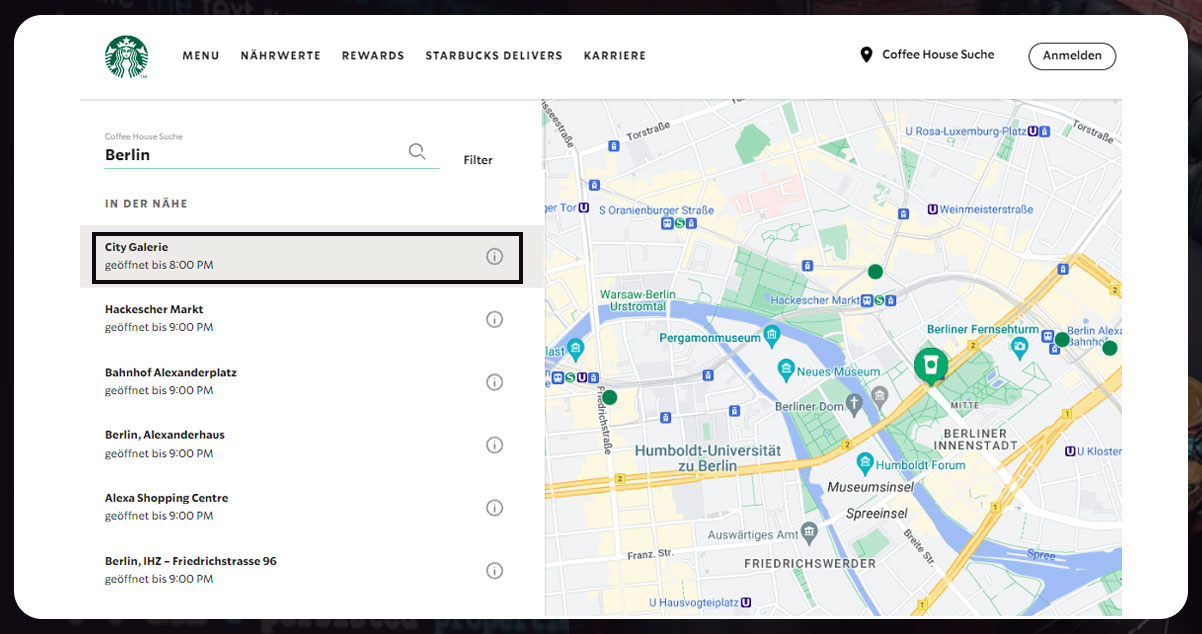Click the search magnifier icon
The image size is (1202, 634).
point(417,151)
